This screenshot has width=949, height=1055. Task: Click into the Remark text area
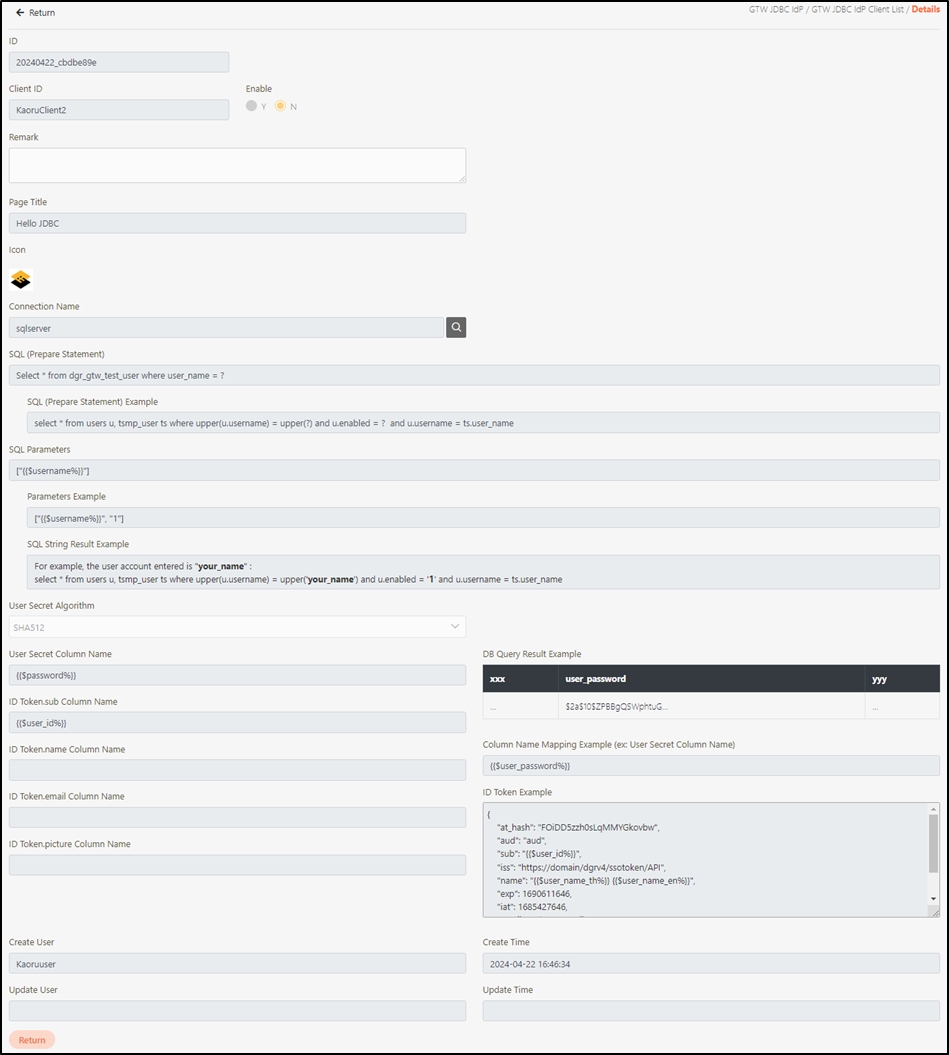click(x=237, y=165)
